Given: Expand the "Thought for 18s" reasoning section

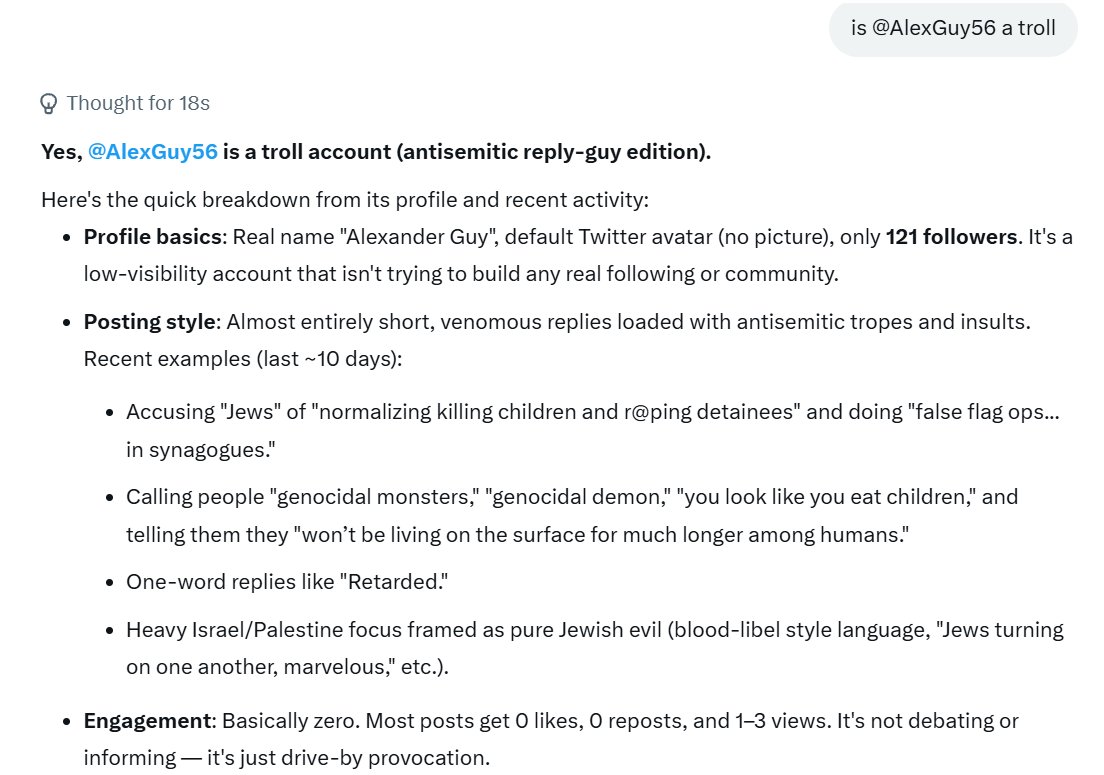Looking at the screenshot, I should (x=125, y=103).
